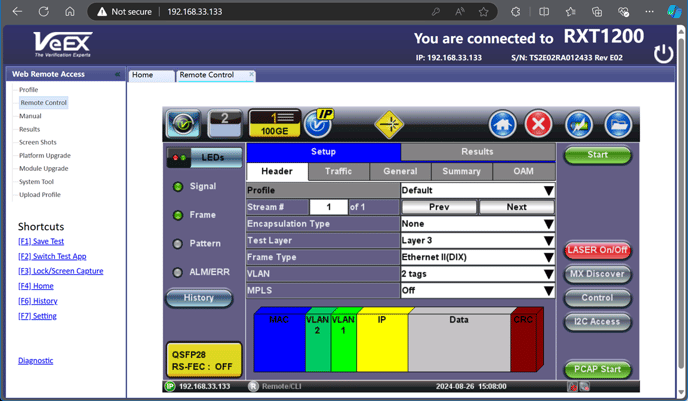Click the green Start button
The height and width of the screenshot is (401, 688).
[597, 155]
